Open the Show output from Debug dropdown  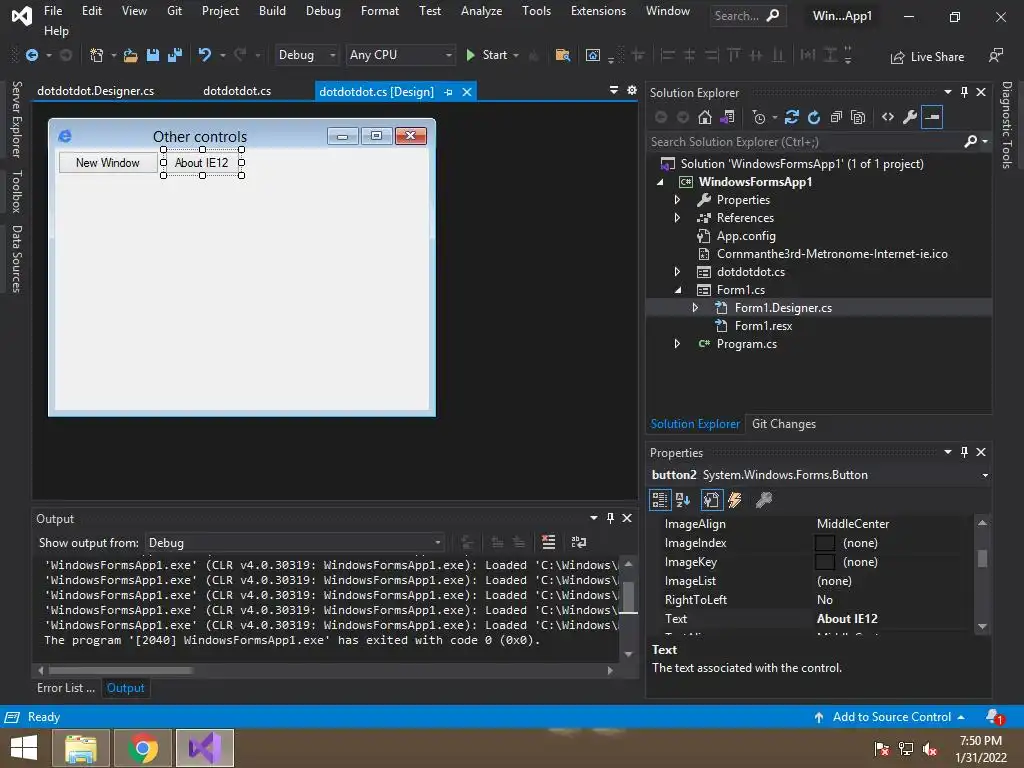click(x=295, y=543)
